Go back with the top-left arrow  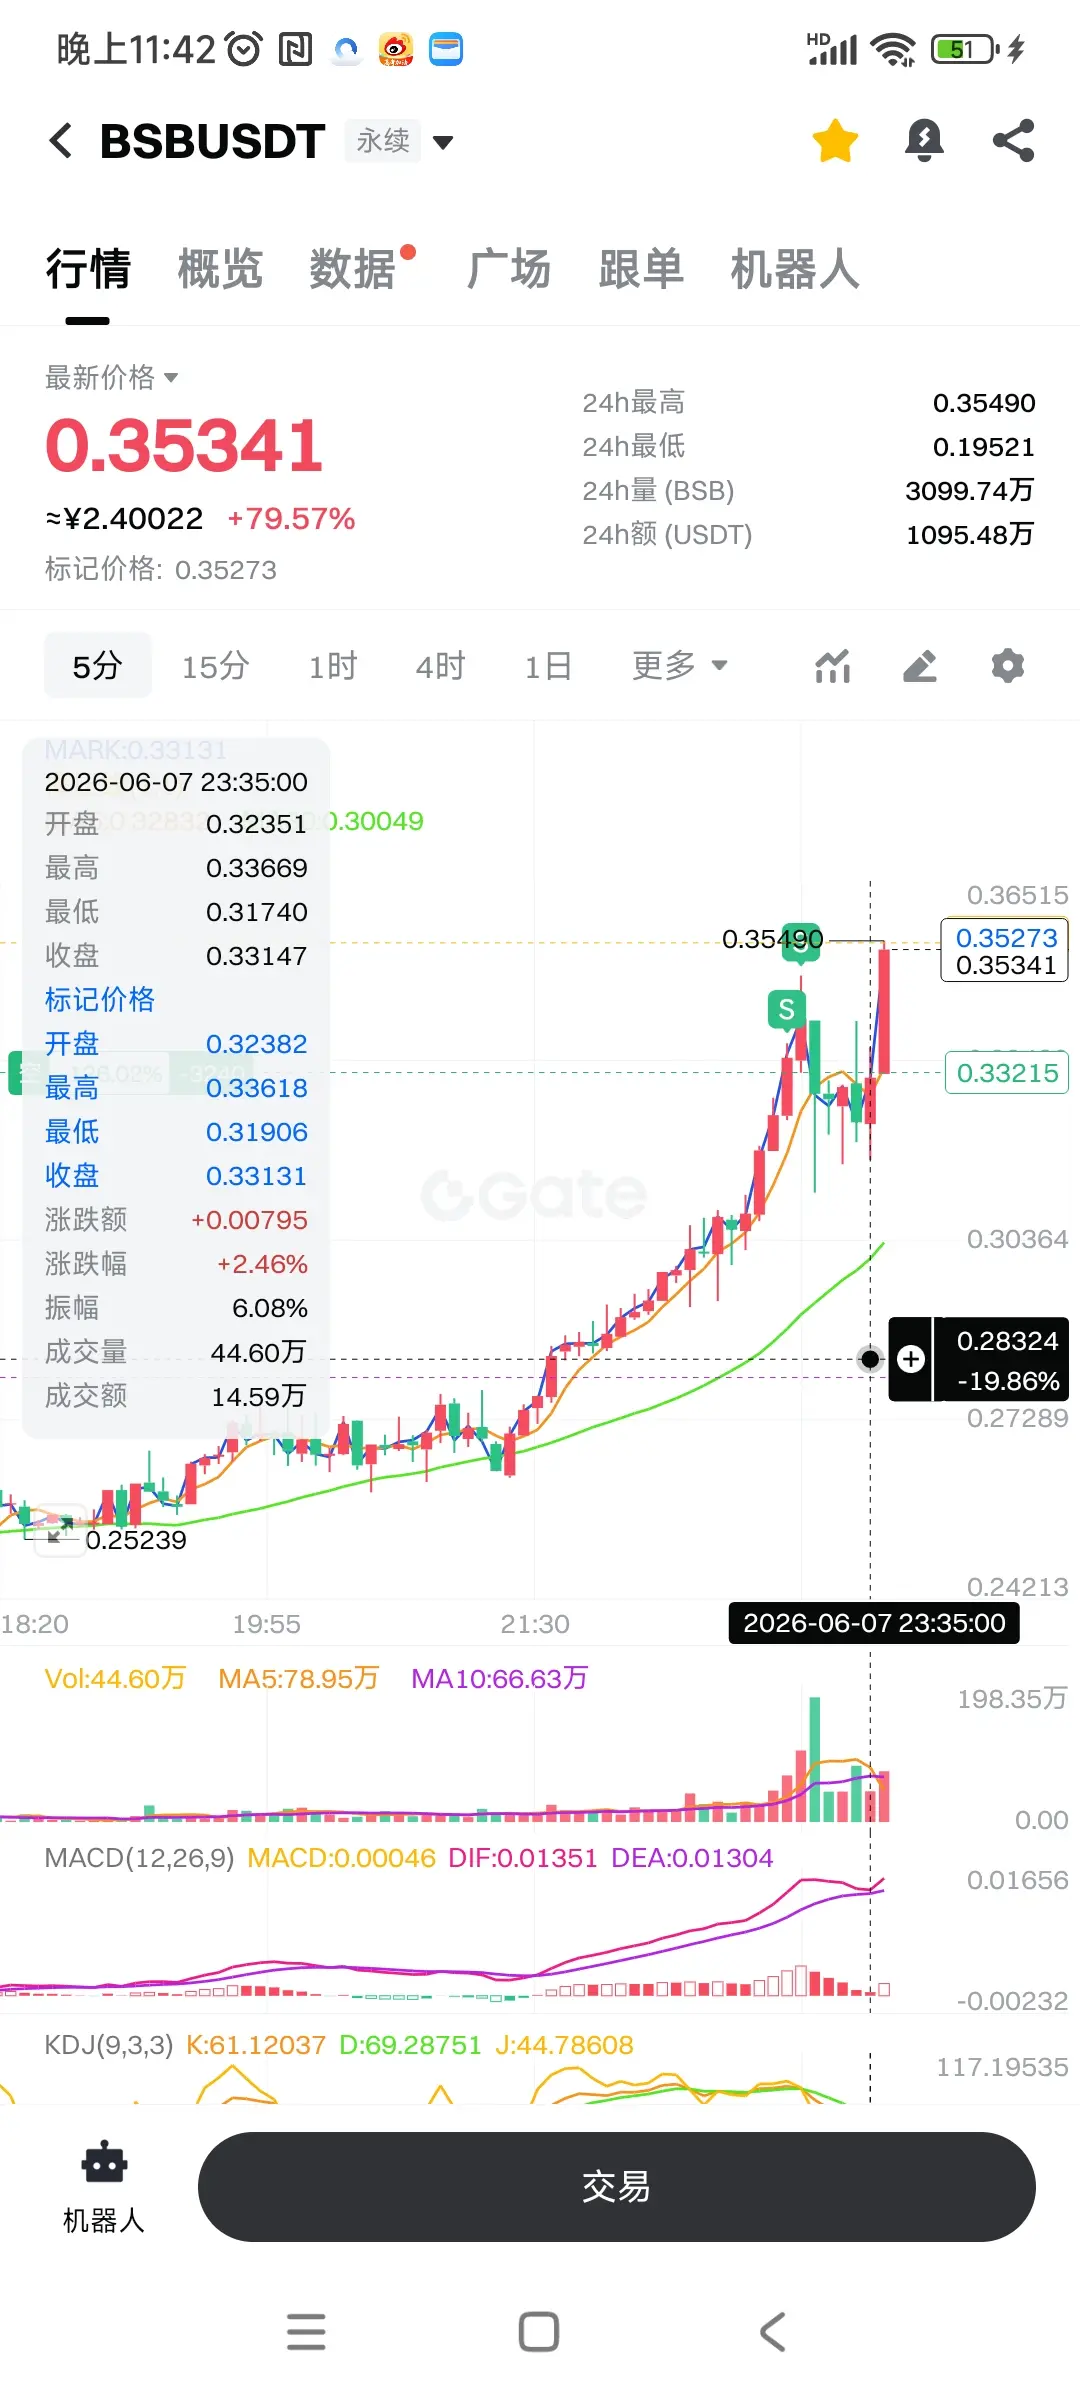[61, 141]
